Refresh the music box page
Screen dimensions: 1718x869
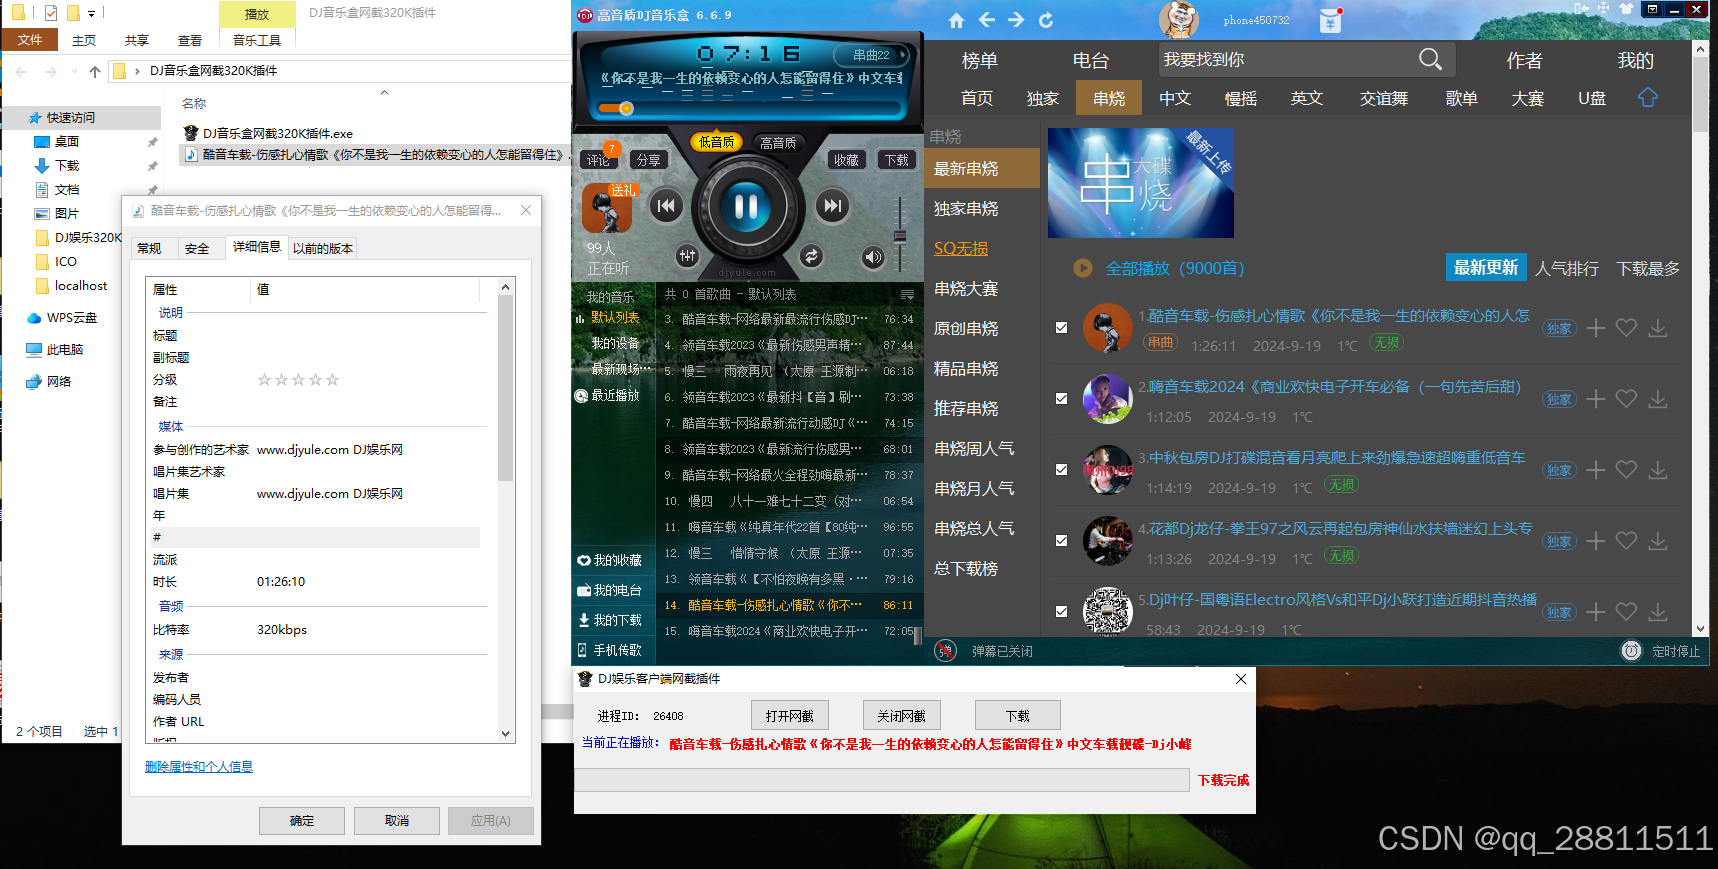[1046, 20]
